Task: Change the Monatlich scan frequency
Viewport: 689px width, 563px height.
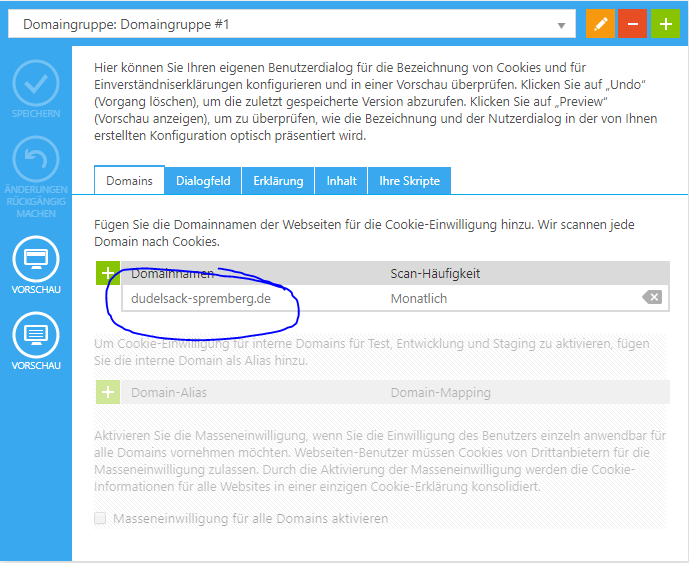Action: click(x=419, y=298)
